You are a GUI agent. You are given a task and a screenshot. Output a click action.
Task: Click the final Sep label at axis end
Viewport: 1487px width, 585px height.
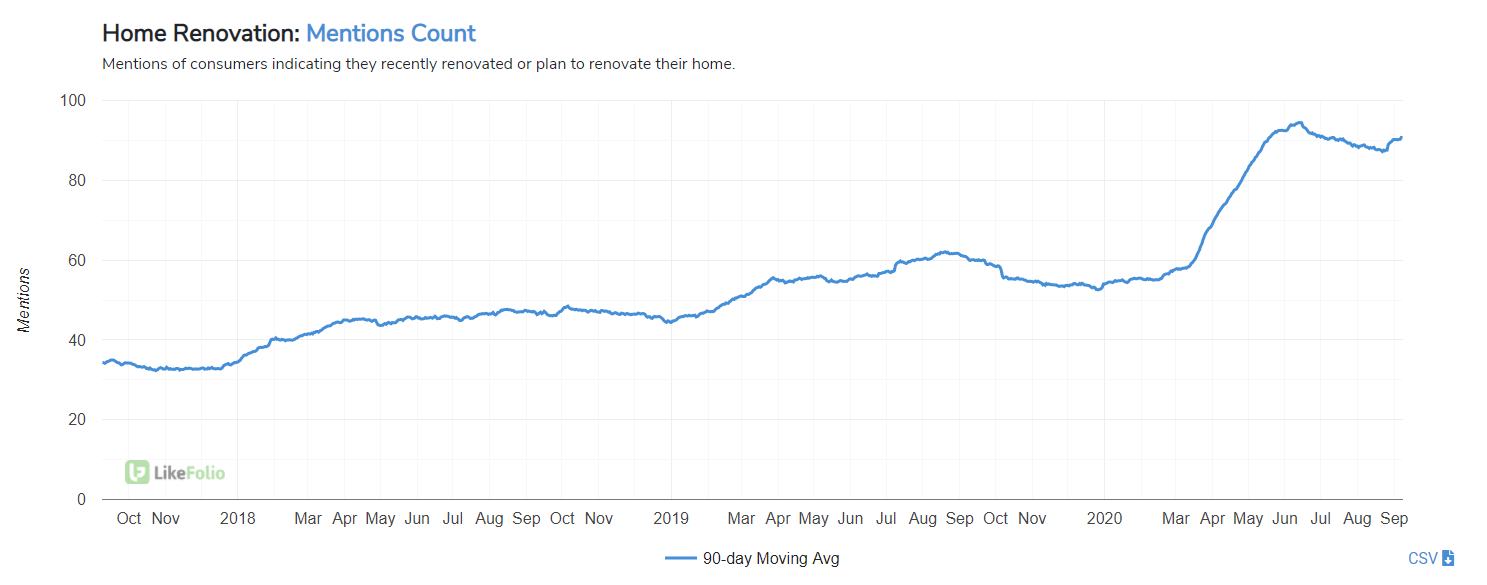pyautogui.click(x=1394, y=518)
